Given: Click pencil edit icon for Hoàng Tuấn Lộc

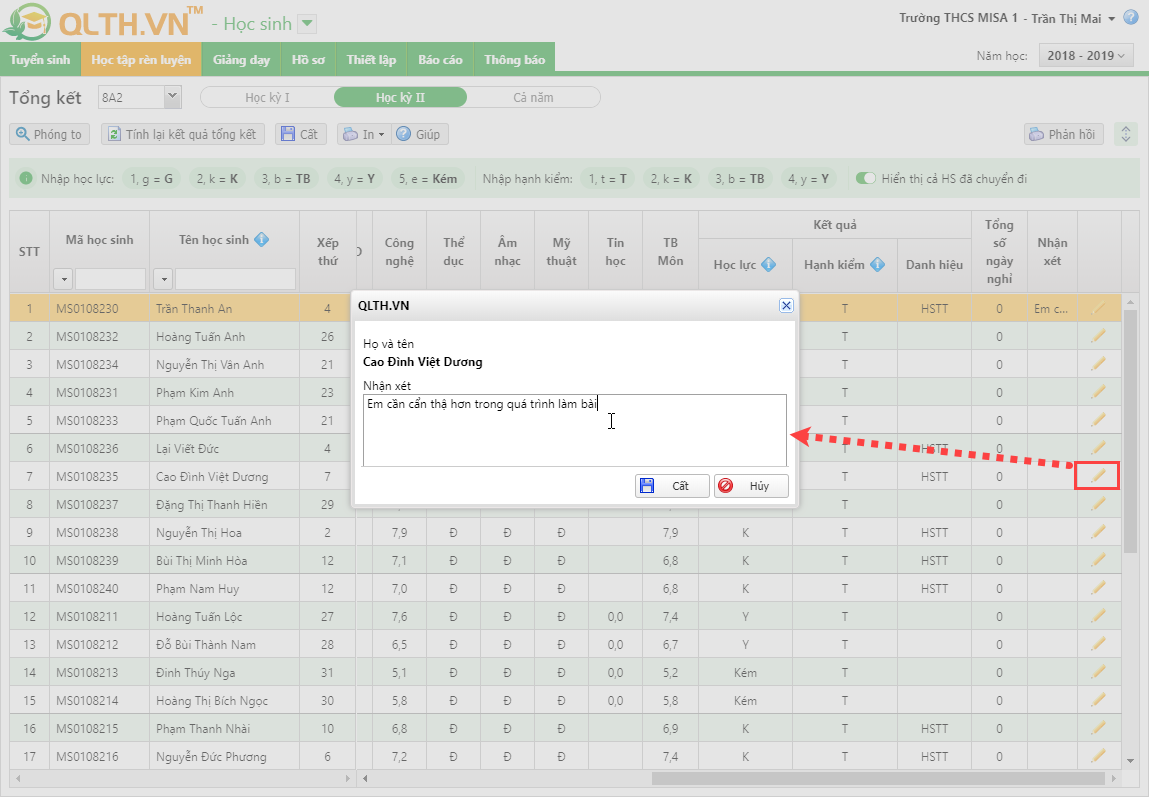Looking at the screenshot, I should 1097,616.
